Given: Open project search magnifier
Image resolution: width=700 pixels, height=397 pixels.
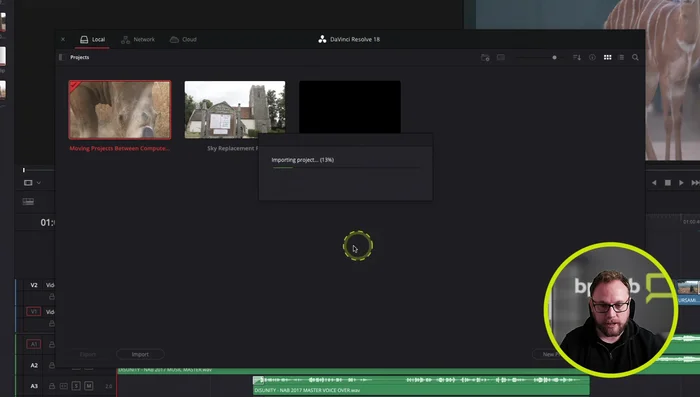Looking at the screenshot, I should pos(635,57).
